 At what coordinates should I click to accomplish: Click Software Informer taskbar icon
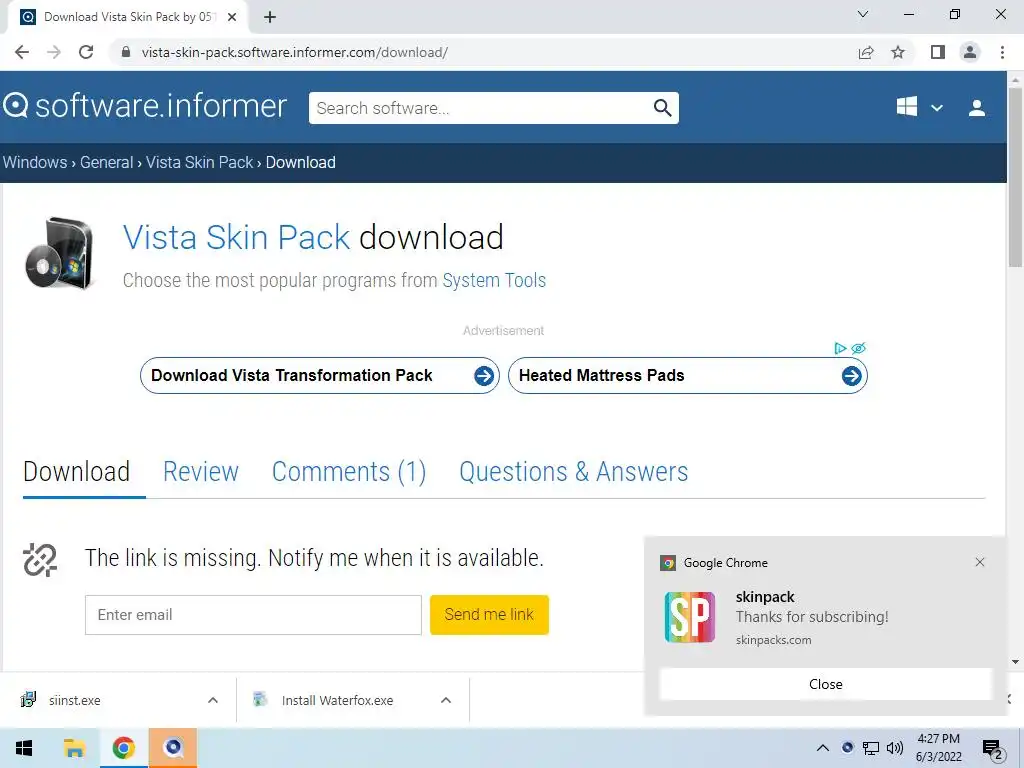pyautogui.click(x=173, y=748)
